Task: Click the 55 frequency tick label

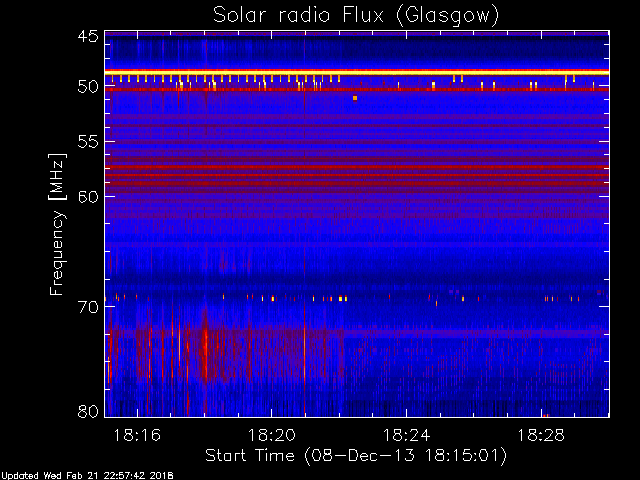Action: click(88, 142)
